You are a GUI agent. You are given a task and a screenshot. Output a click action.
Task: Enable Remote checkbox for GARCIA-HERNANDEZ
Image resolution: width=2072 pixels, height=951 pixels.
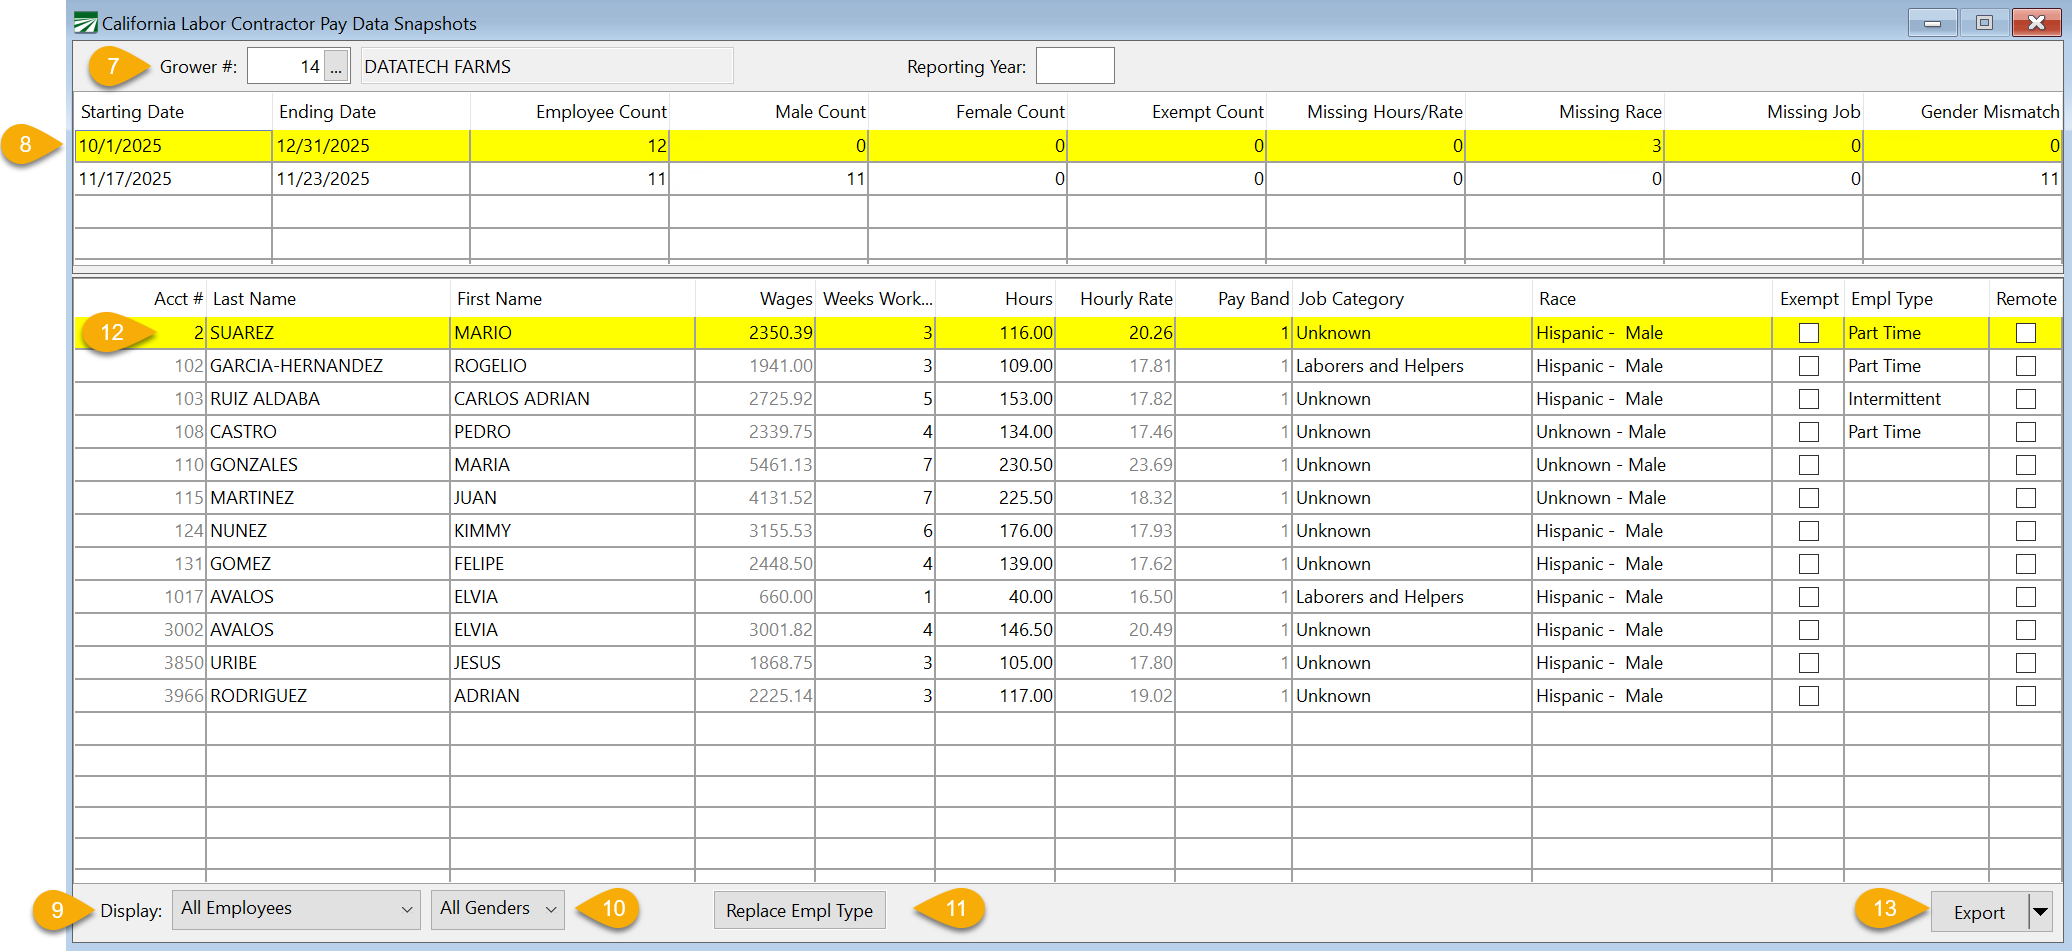coord(2025,366)
